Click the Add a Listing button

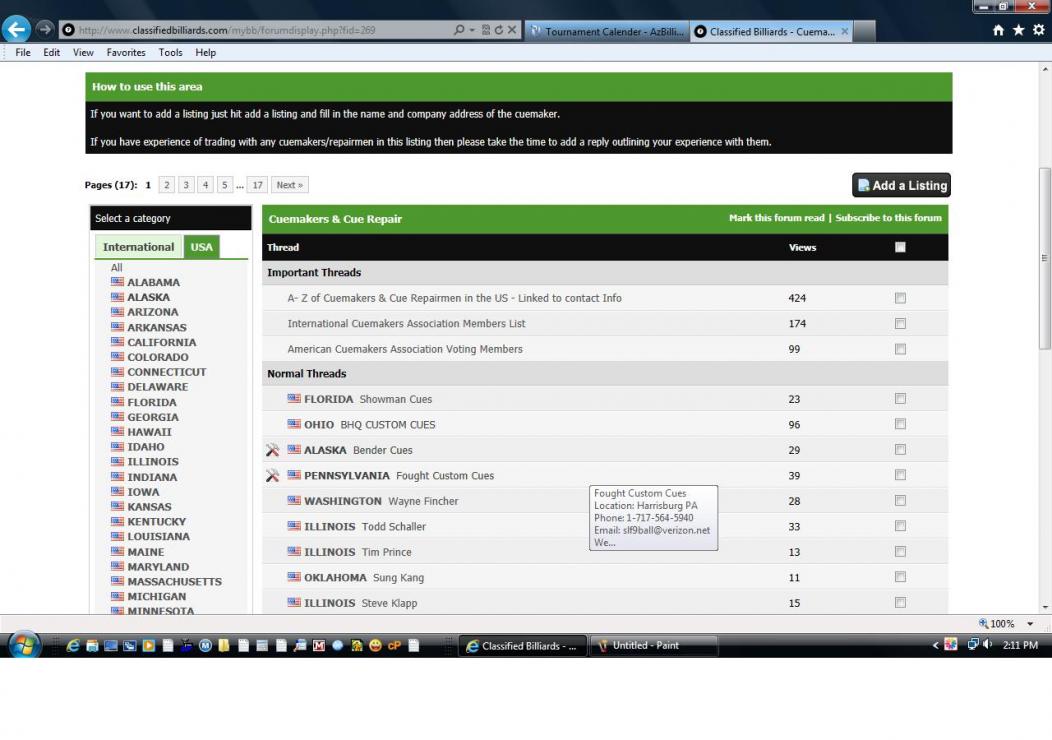pos(901,185)
